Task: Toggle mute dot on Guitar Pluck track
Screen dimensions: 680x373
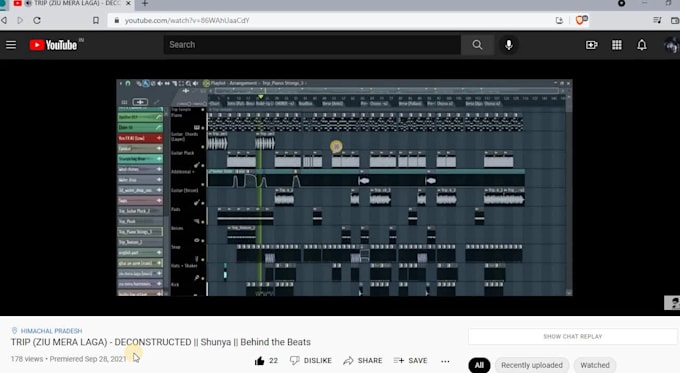Action: tap(203, 166)
